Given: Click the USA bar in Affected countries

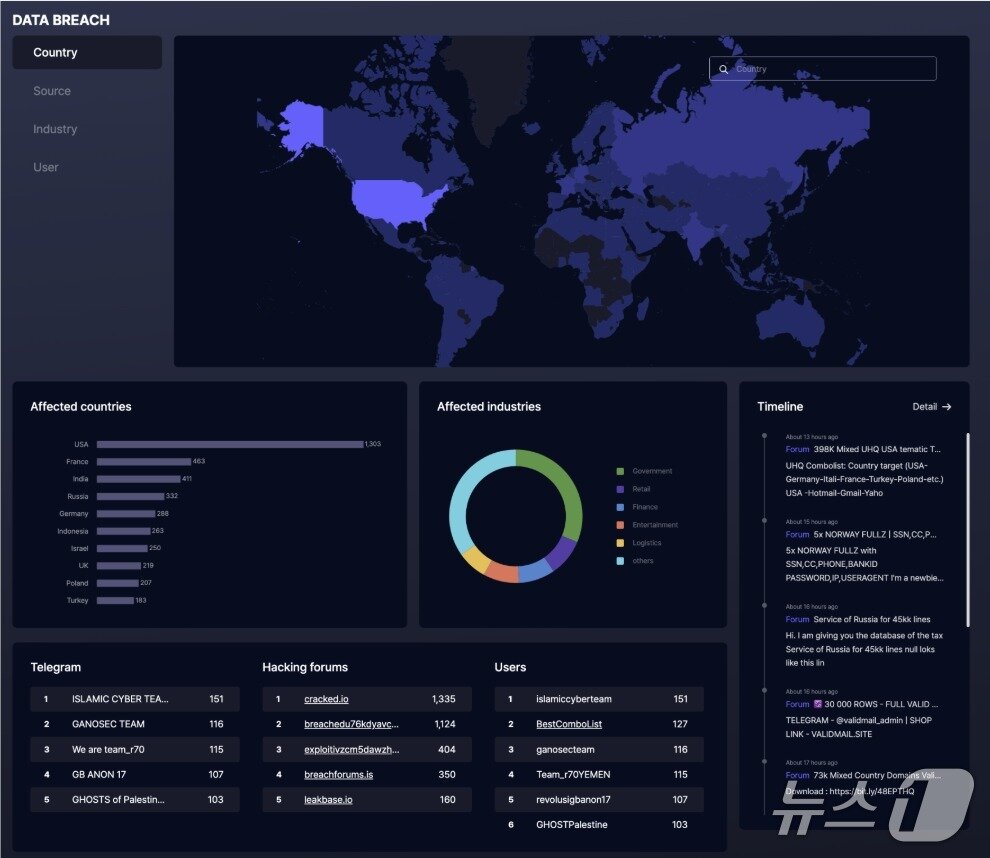Looking at the screenshot, I should click(x=229, y=444).
